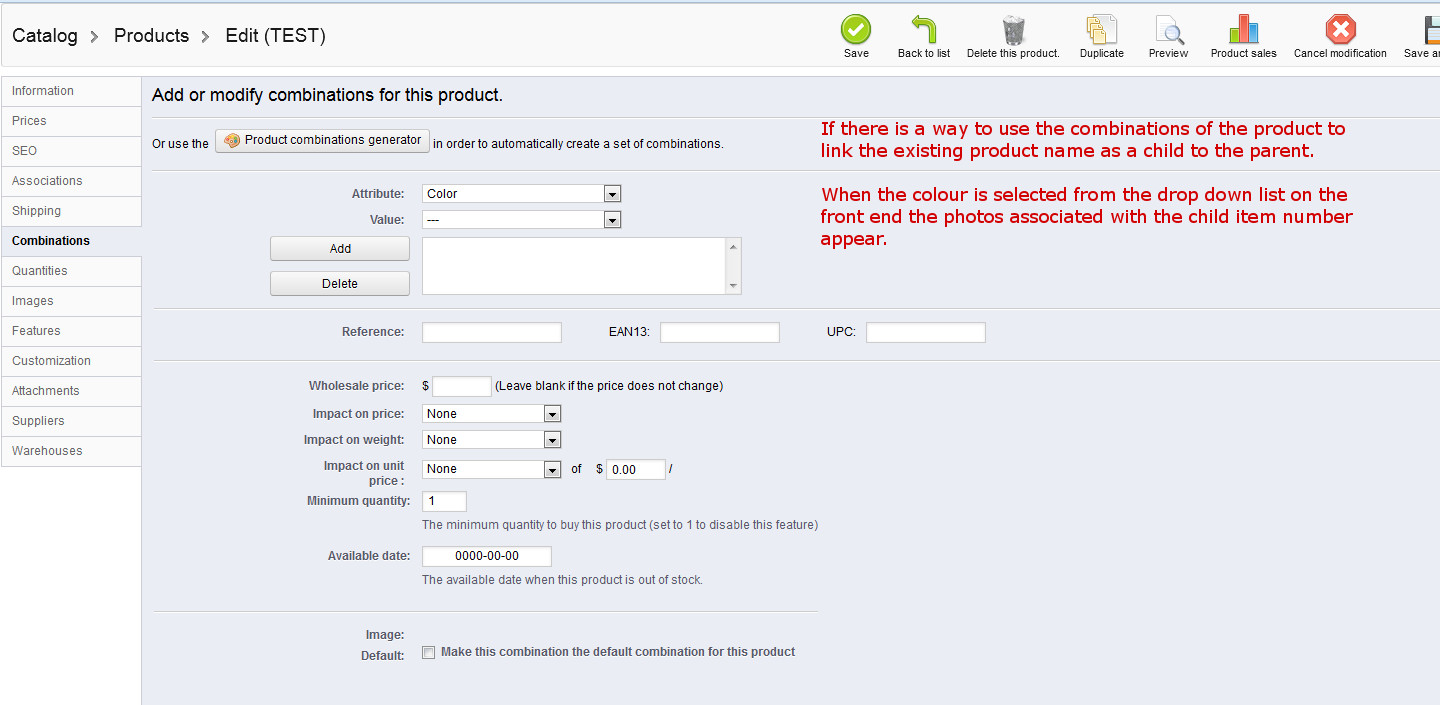Launch the Product combinations generator
1440x705 pixels.
click(322, 141)
